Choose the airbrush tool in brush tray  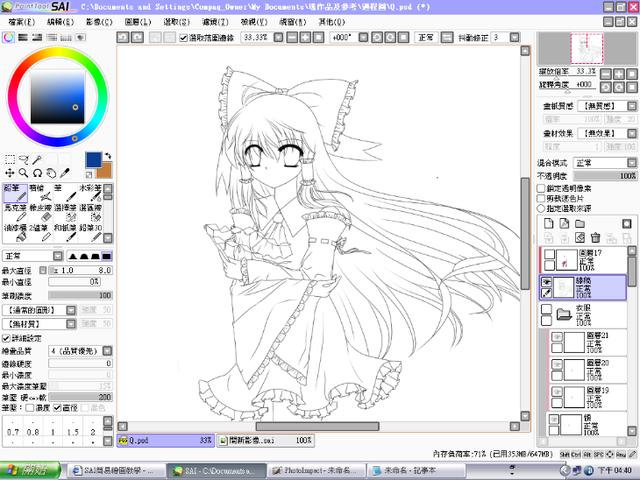40,193
